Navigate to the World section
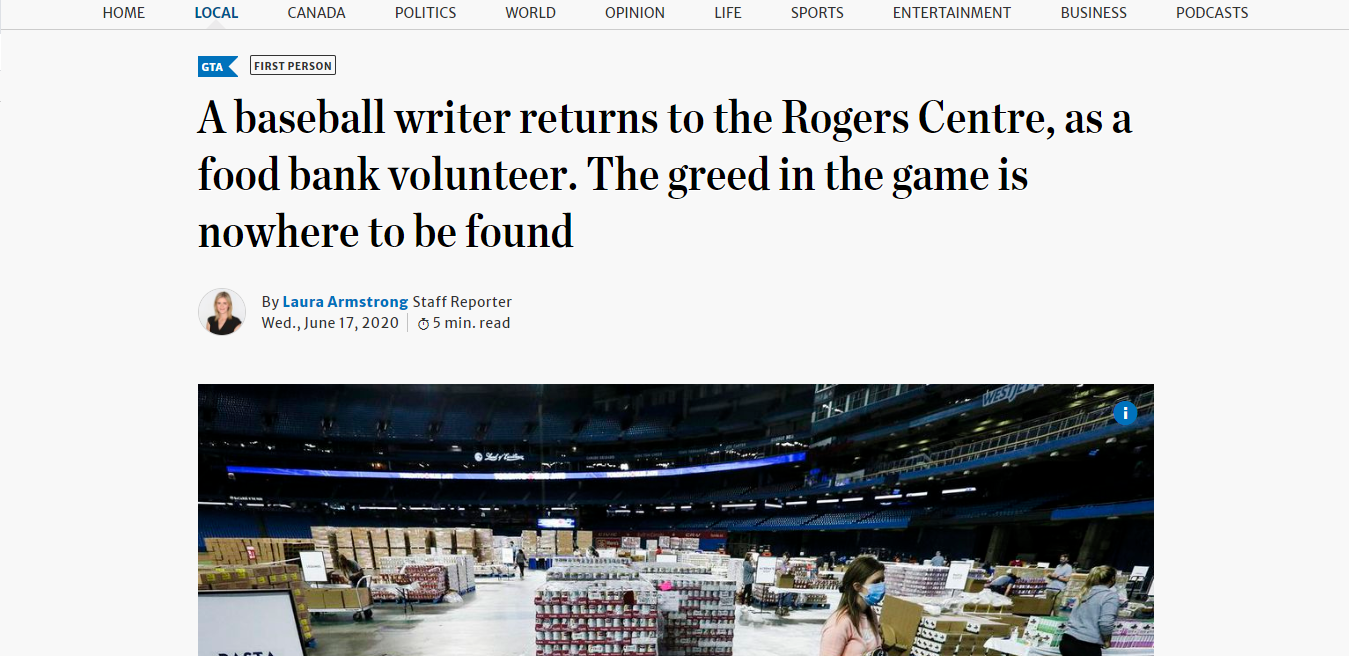1349x656 pixels. pos(531,13)
